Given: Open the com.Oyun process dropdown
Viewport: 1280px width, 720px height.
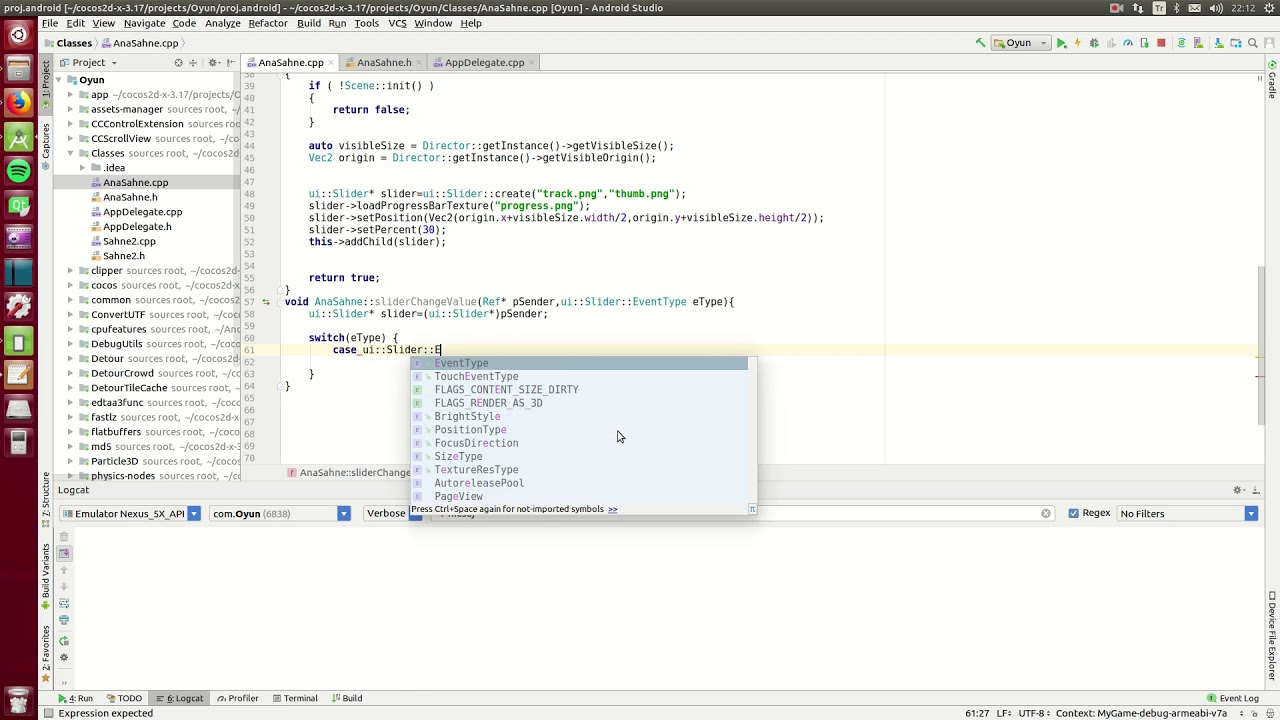Looking at the screenshot, I should [x=280, y=513].
